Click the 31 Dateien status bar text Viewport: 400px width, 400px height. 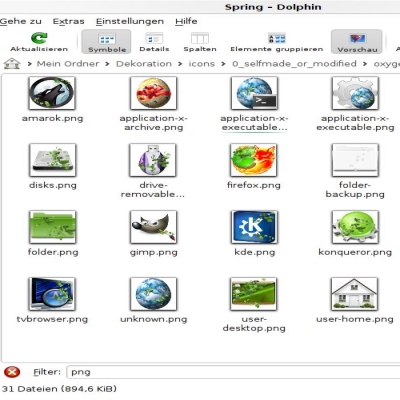[59, 389]
